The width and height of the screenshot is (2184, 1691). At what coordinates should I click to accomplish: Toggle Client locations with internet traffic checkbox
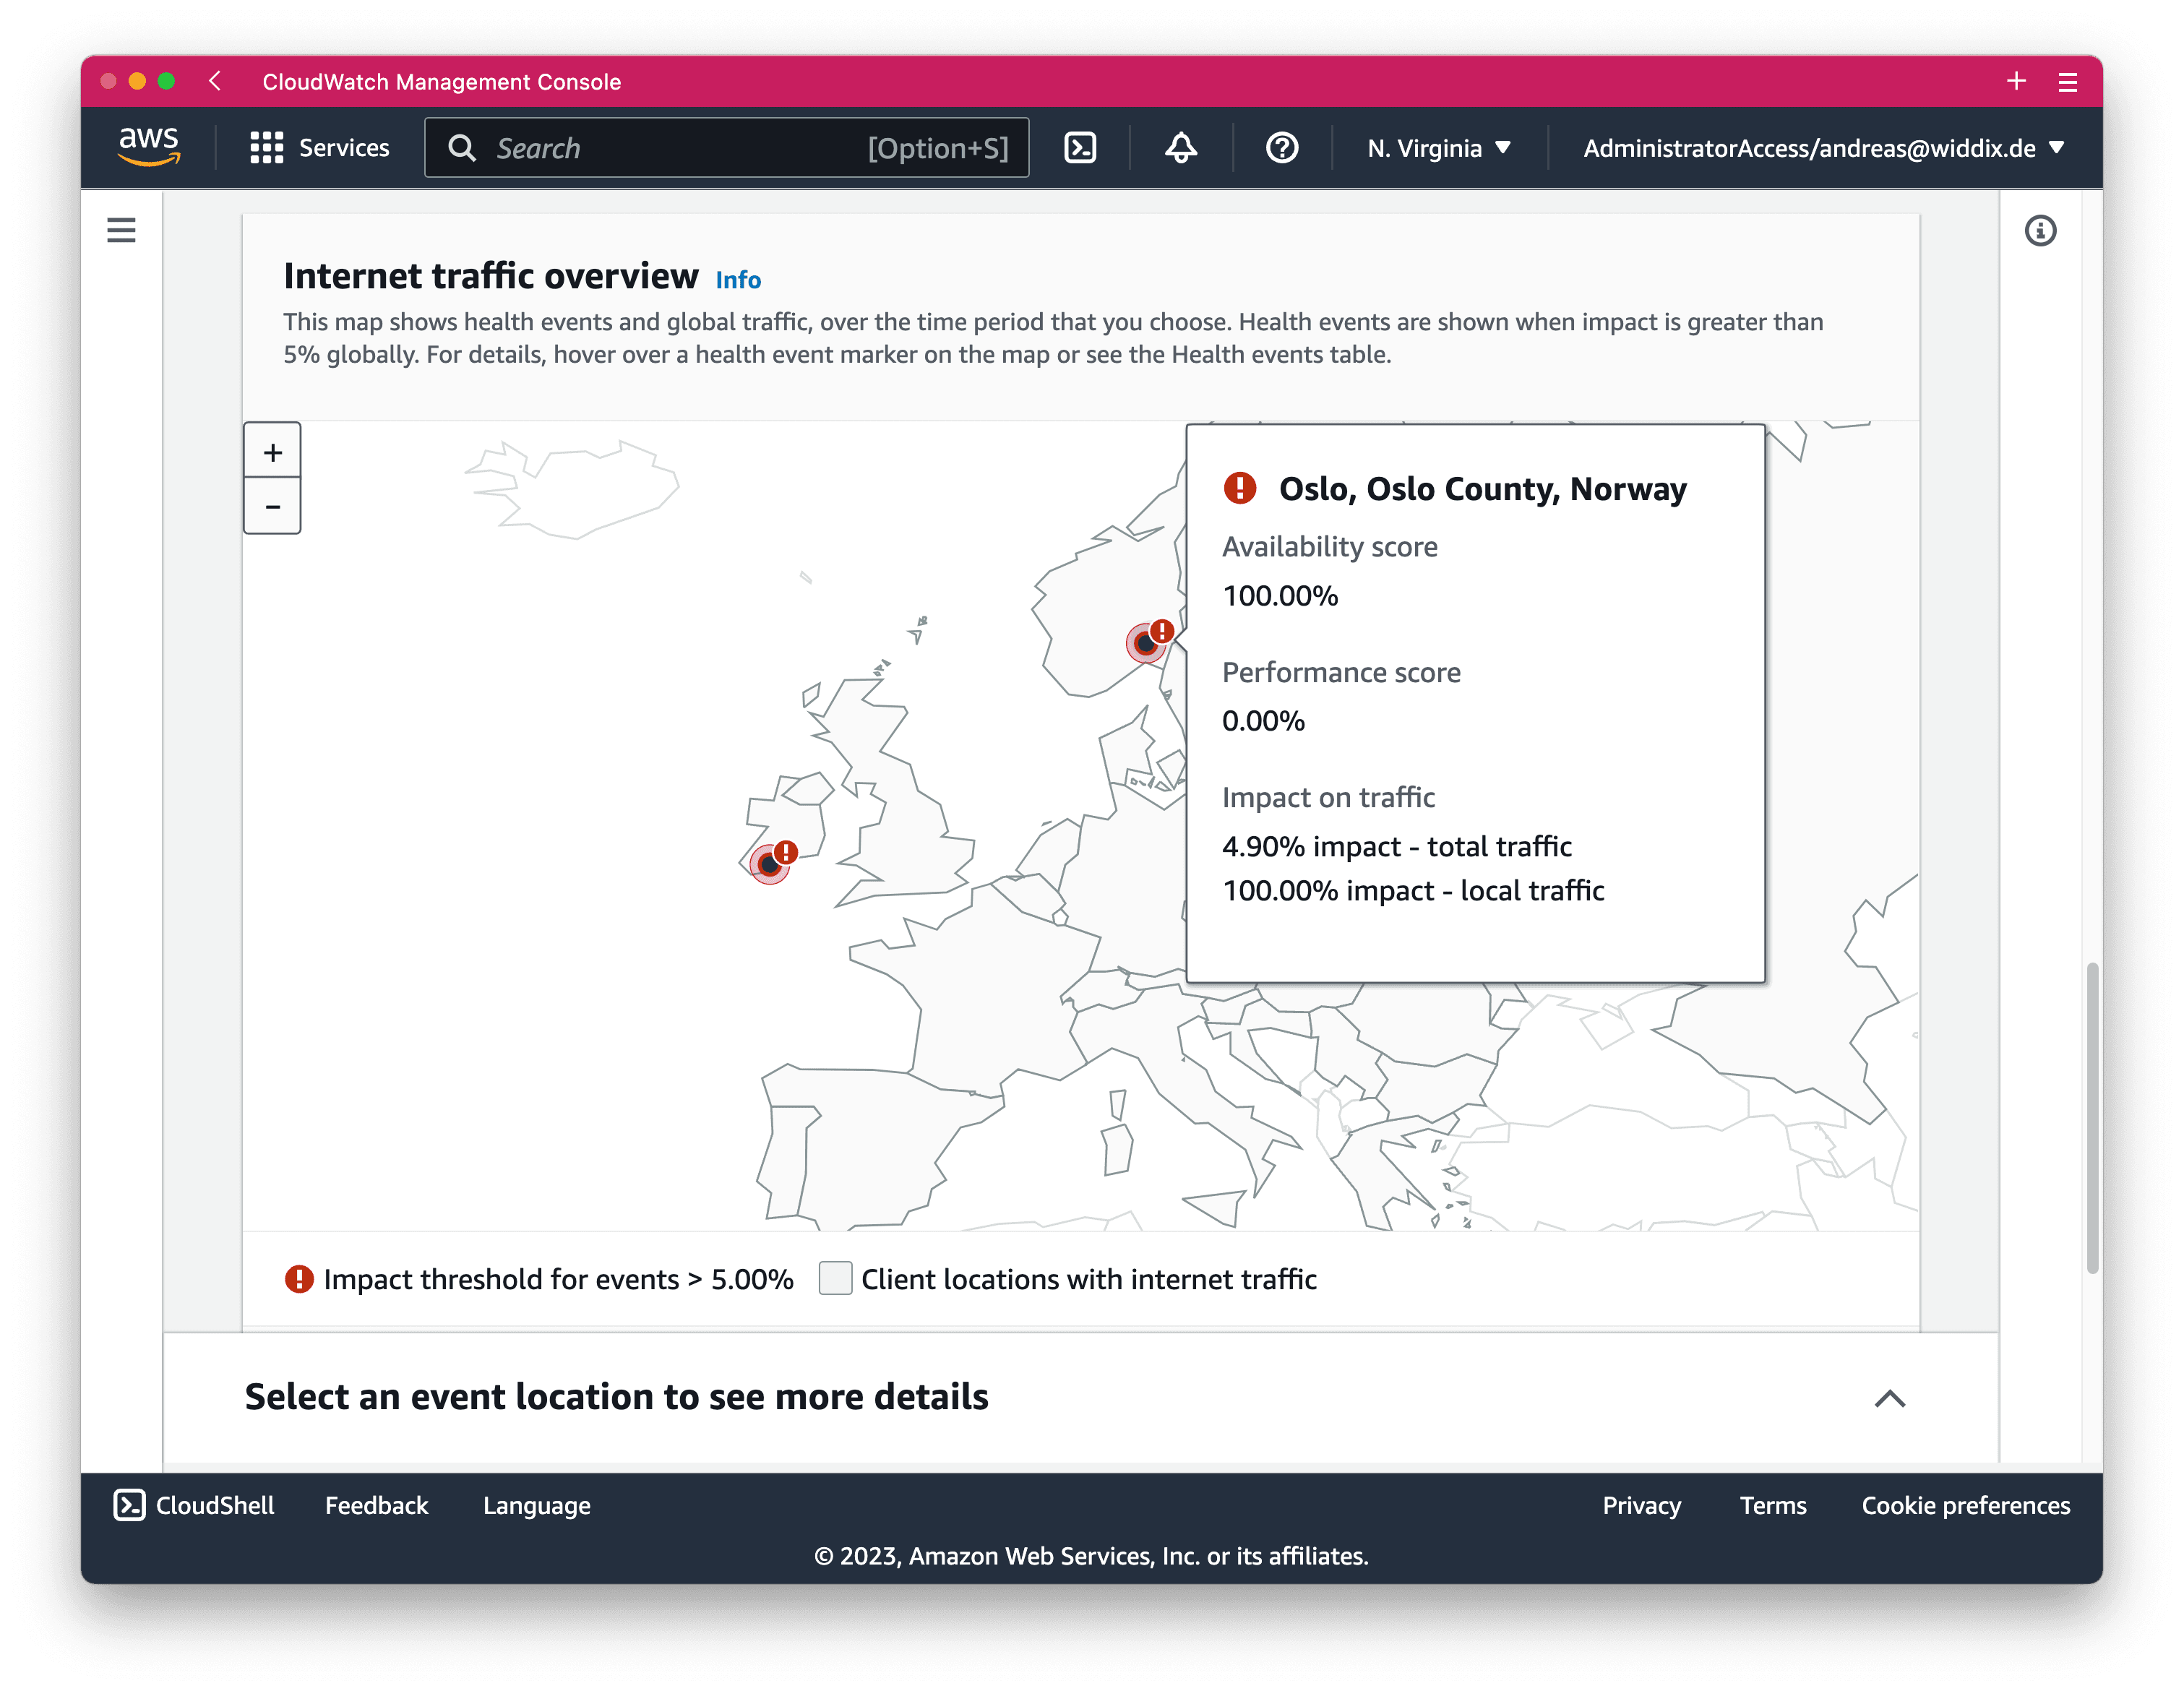[x=835, y=1278]
